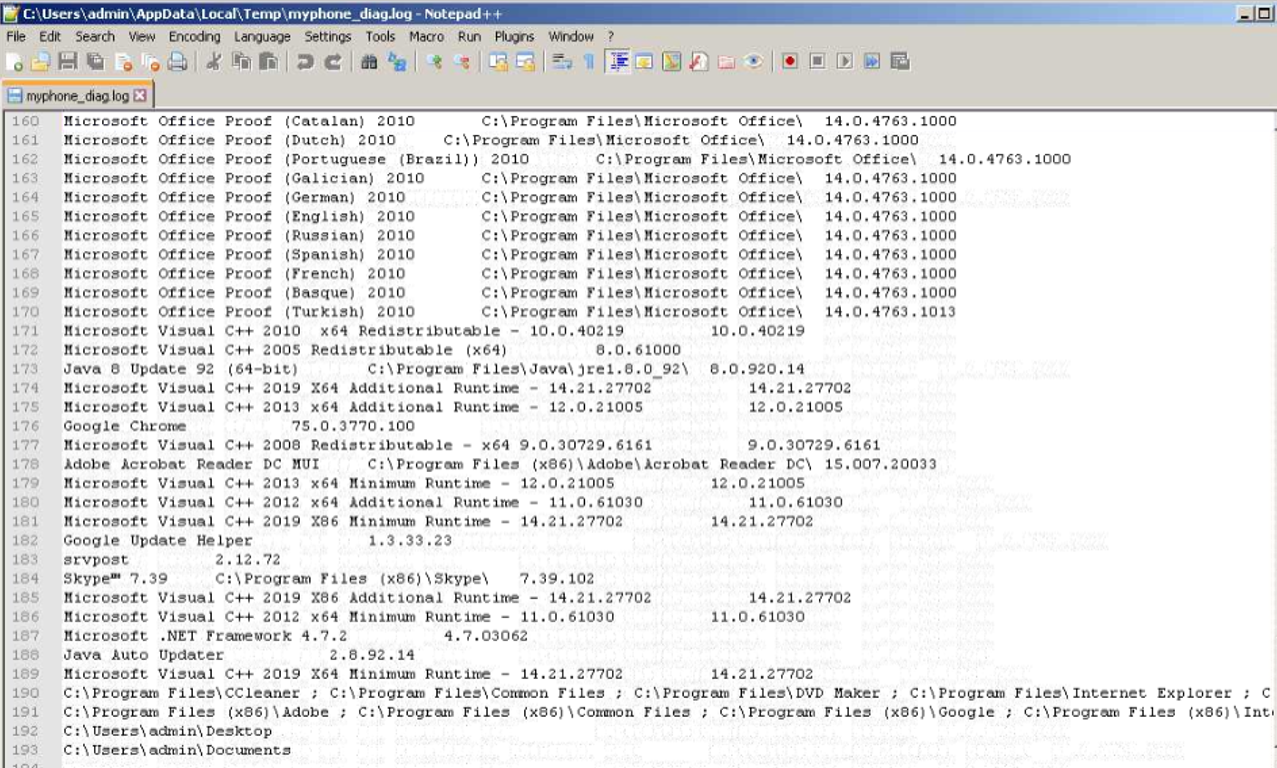
Task: Click '14.0.4763.1013' on the Turkish line
Action: (890, 312)
